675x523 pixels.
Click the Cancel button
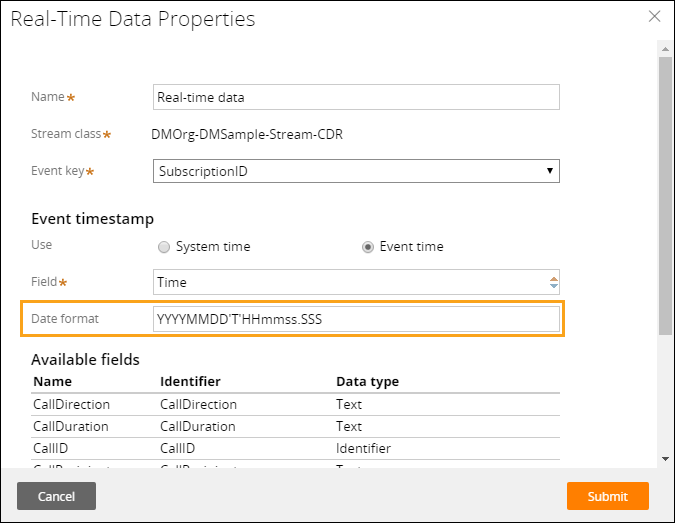(56, 496)
